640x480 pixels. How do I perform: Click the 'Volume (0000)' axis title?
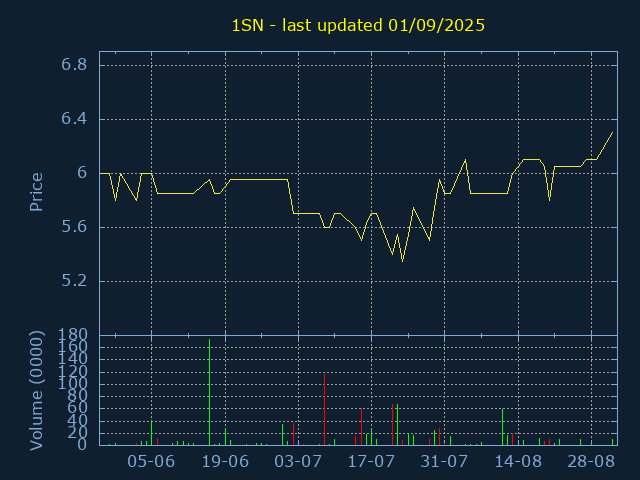pyautogui.click(x=36, y=391)
